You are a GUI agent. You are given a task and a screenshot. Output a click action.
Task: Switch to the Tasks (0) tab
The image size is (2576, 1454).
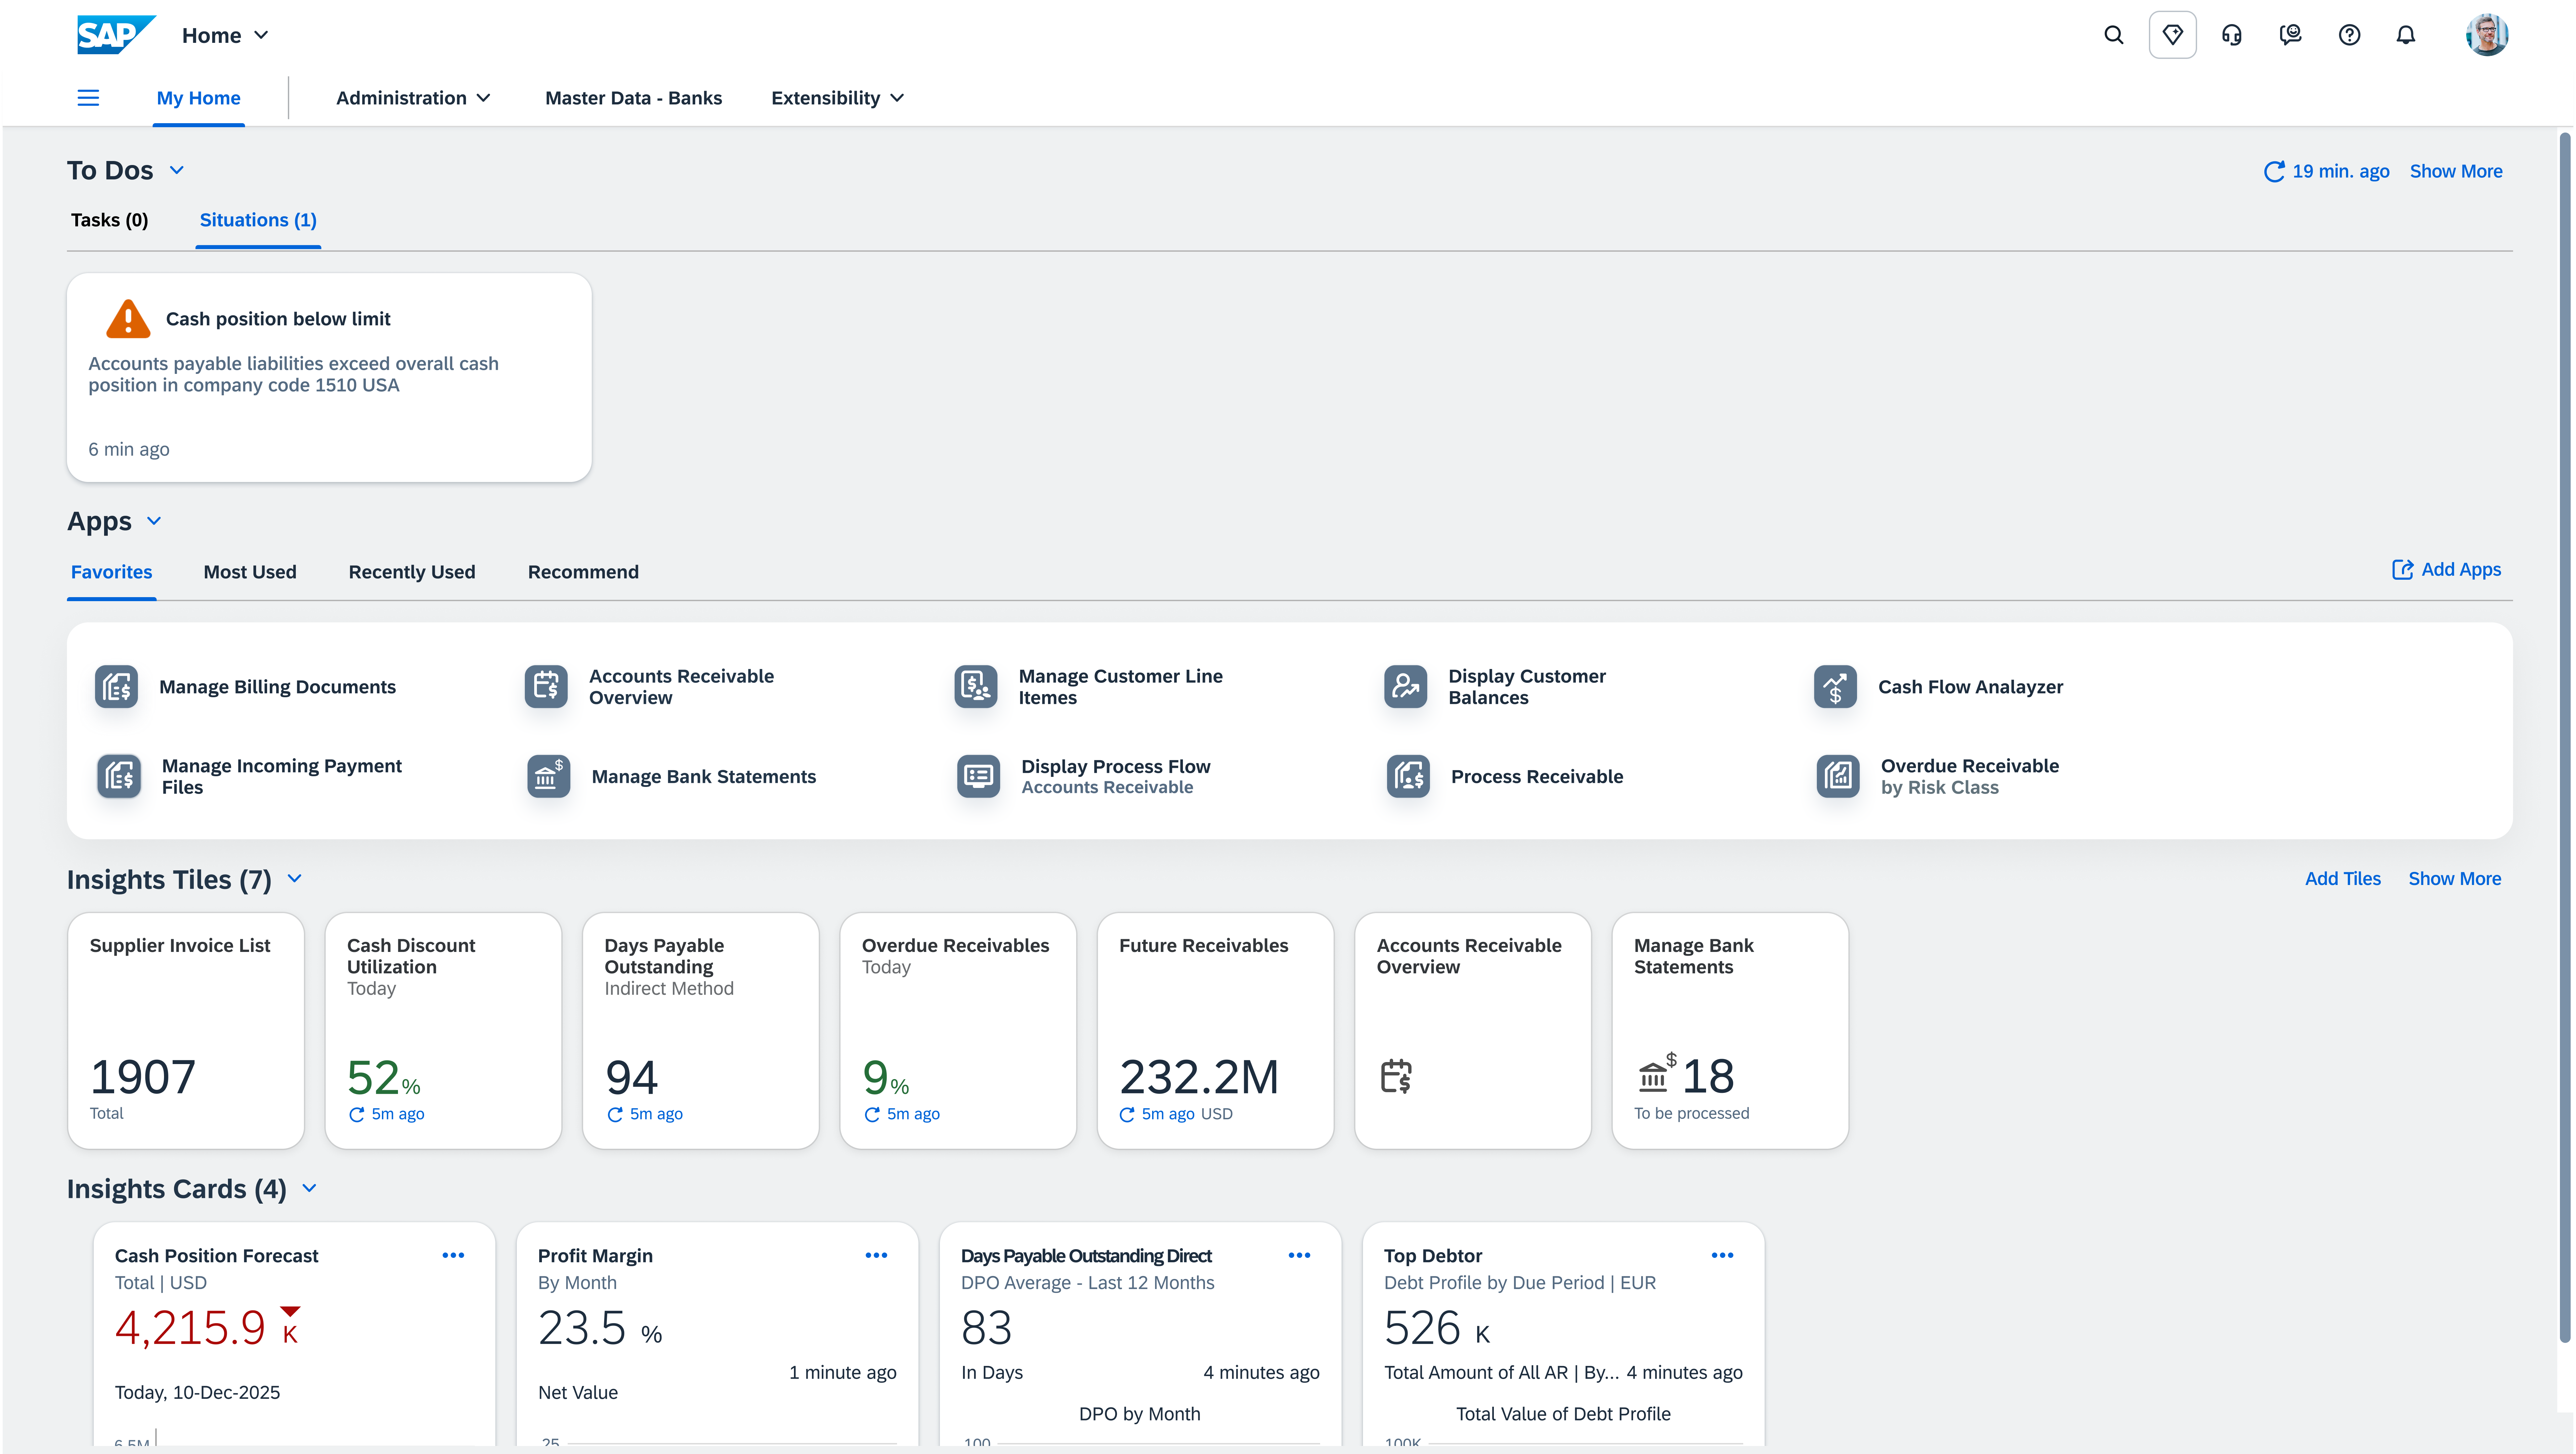point(109,220)
